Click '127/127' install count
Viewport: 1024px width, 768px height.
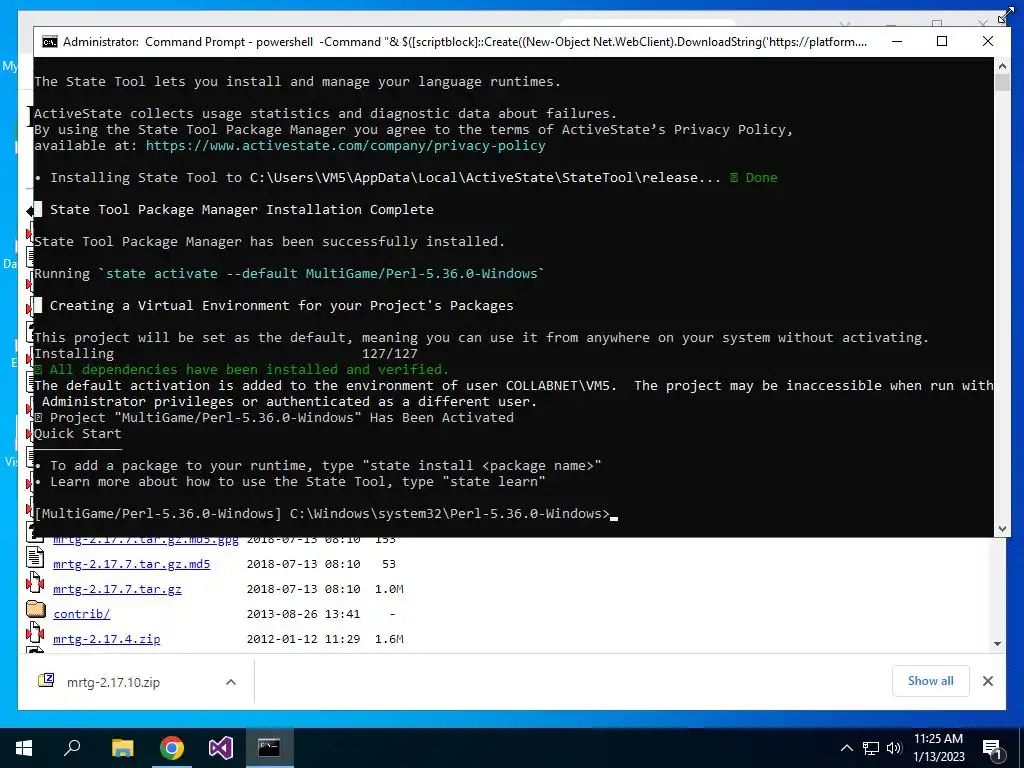[389, 354]
